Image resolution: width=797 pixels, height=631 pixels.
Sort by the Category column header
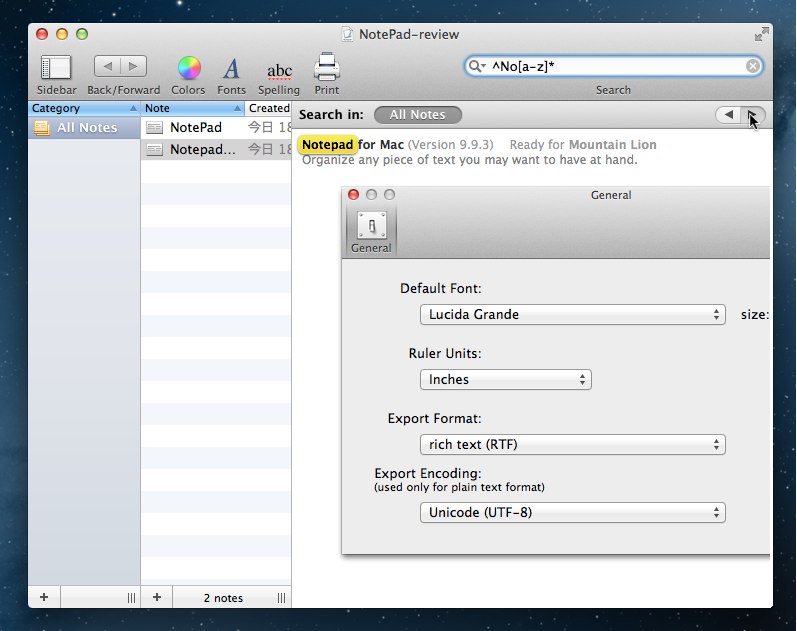pos(84,108)
